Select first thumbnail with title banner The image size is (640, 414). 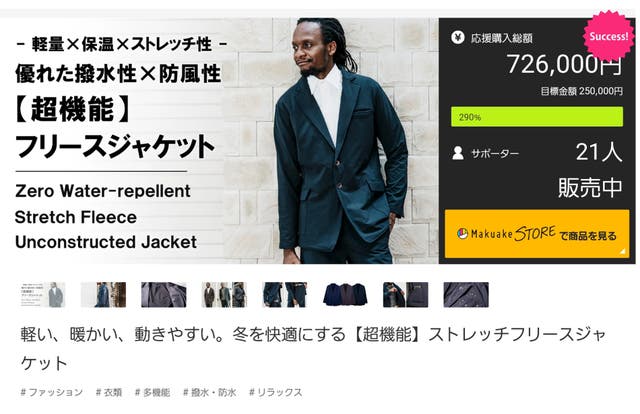(x=43, y=294)
